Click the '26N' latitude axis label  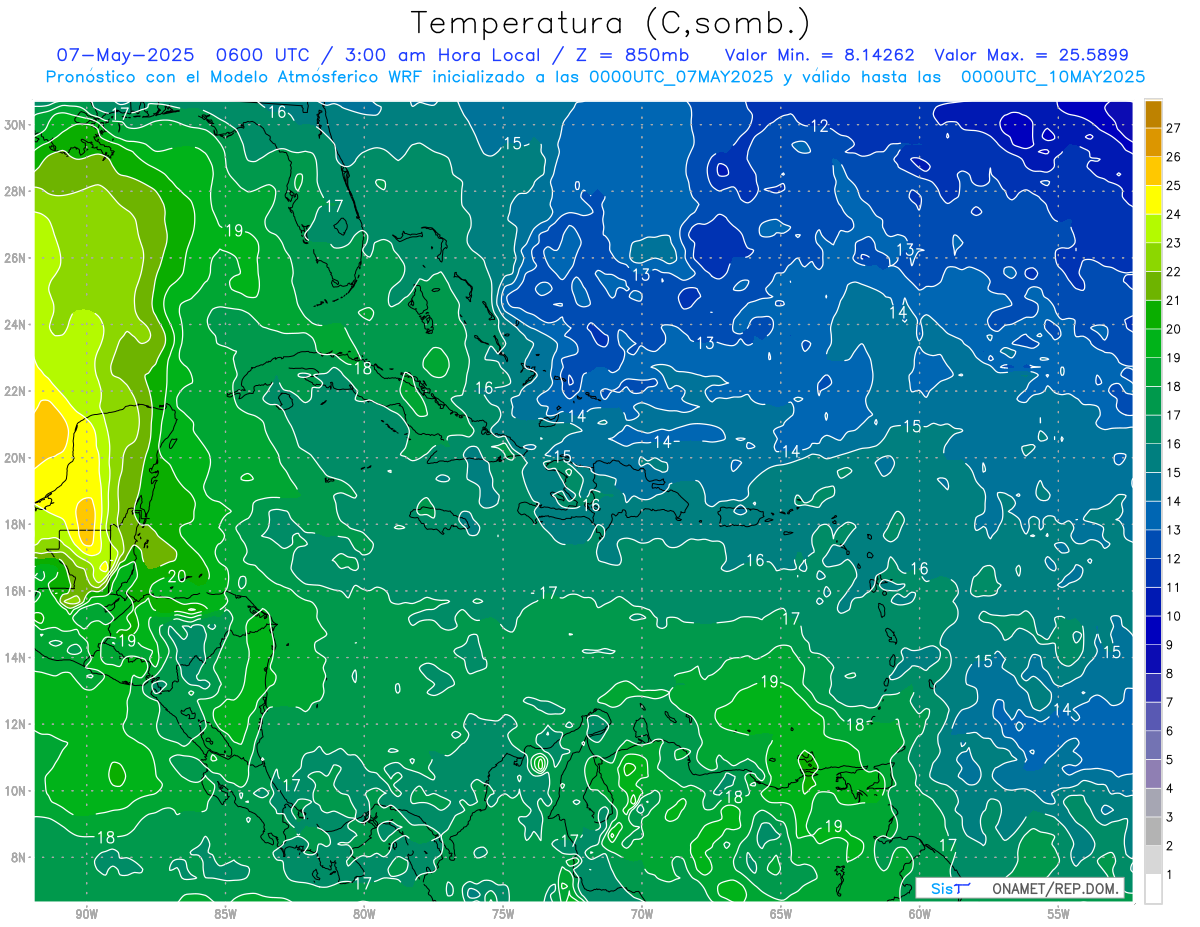(x=14, y=258)
